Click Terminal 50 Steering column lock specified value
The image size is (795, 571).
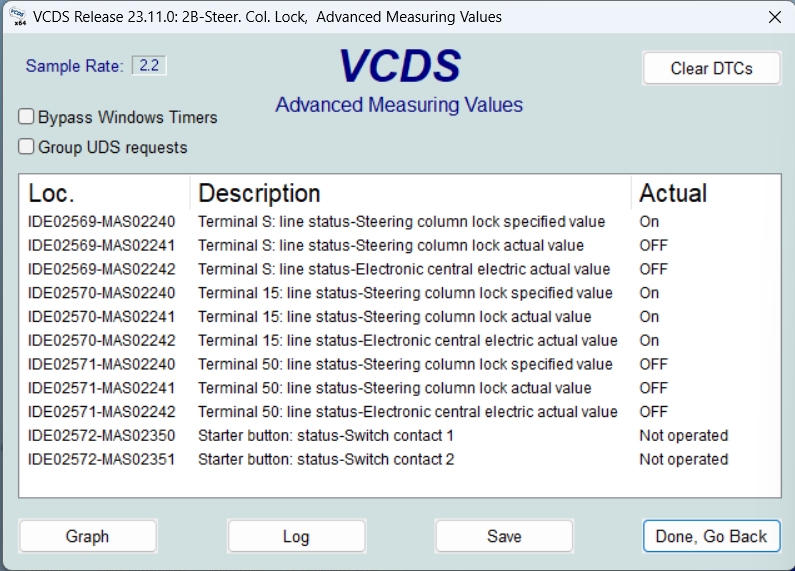point(406,365)
